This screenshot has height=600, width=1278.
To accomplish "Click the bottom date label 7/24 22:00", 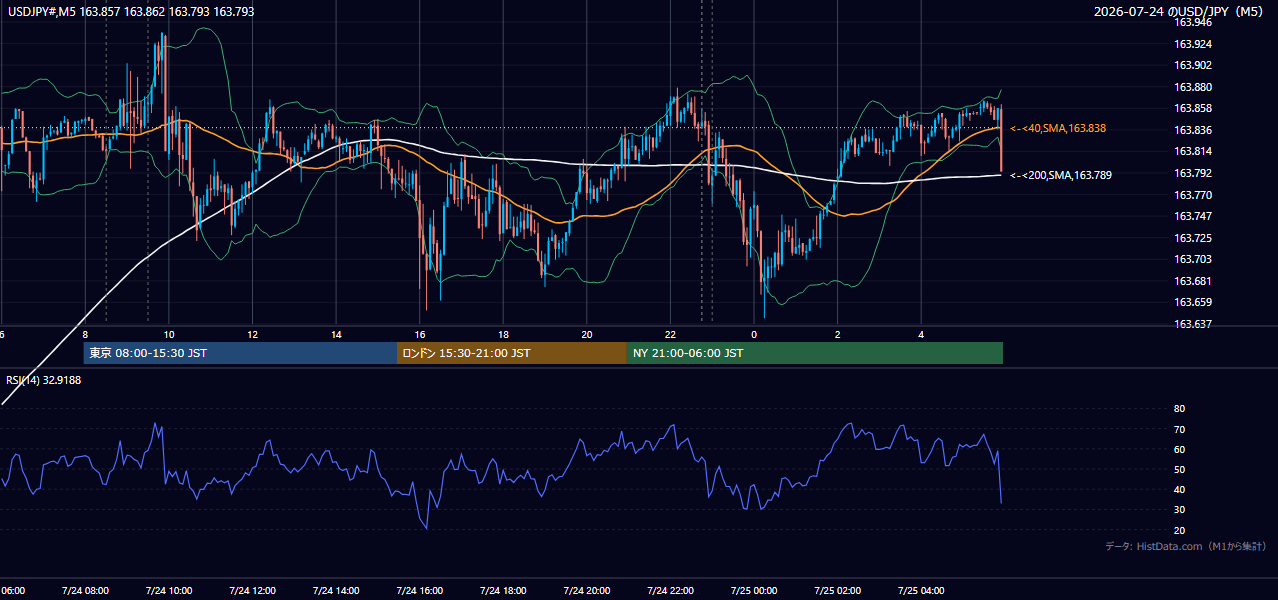I will pos(670,590).
